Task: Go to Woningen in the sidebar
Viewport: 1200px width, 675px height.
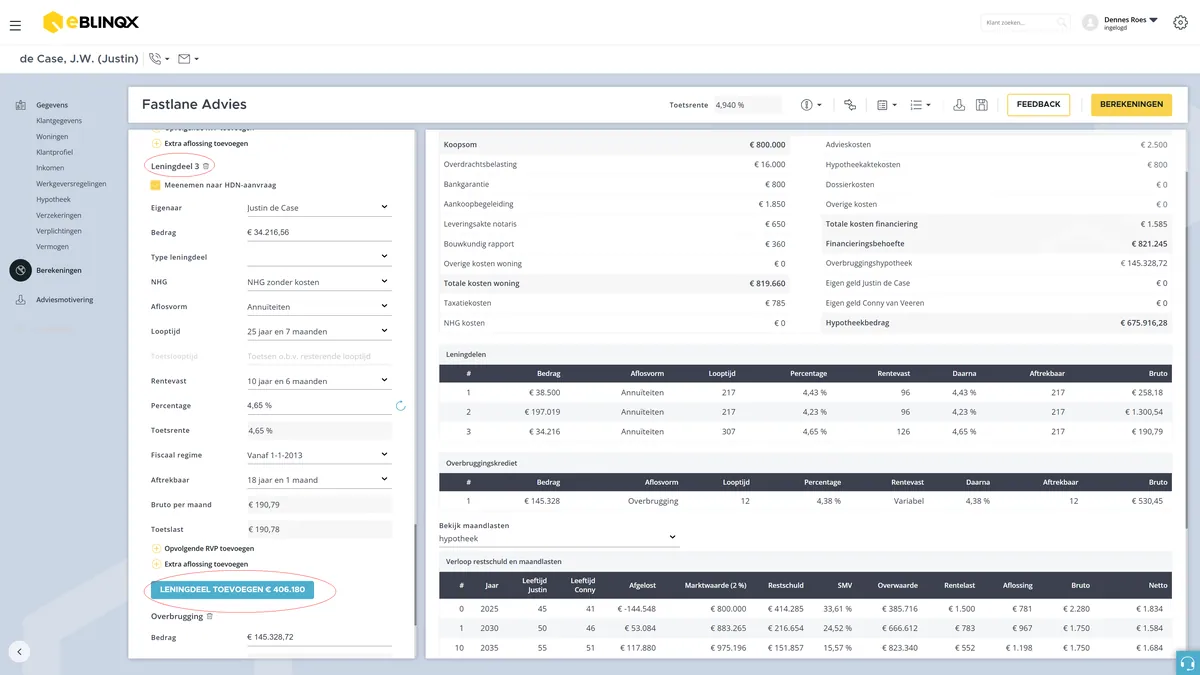Action: click(52, 137)
